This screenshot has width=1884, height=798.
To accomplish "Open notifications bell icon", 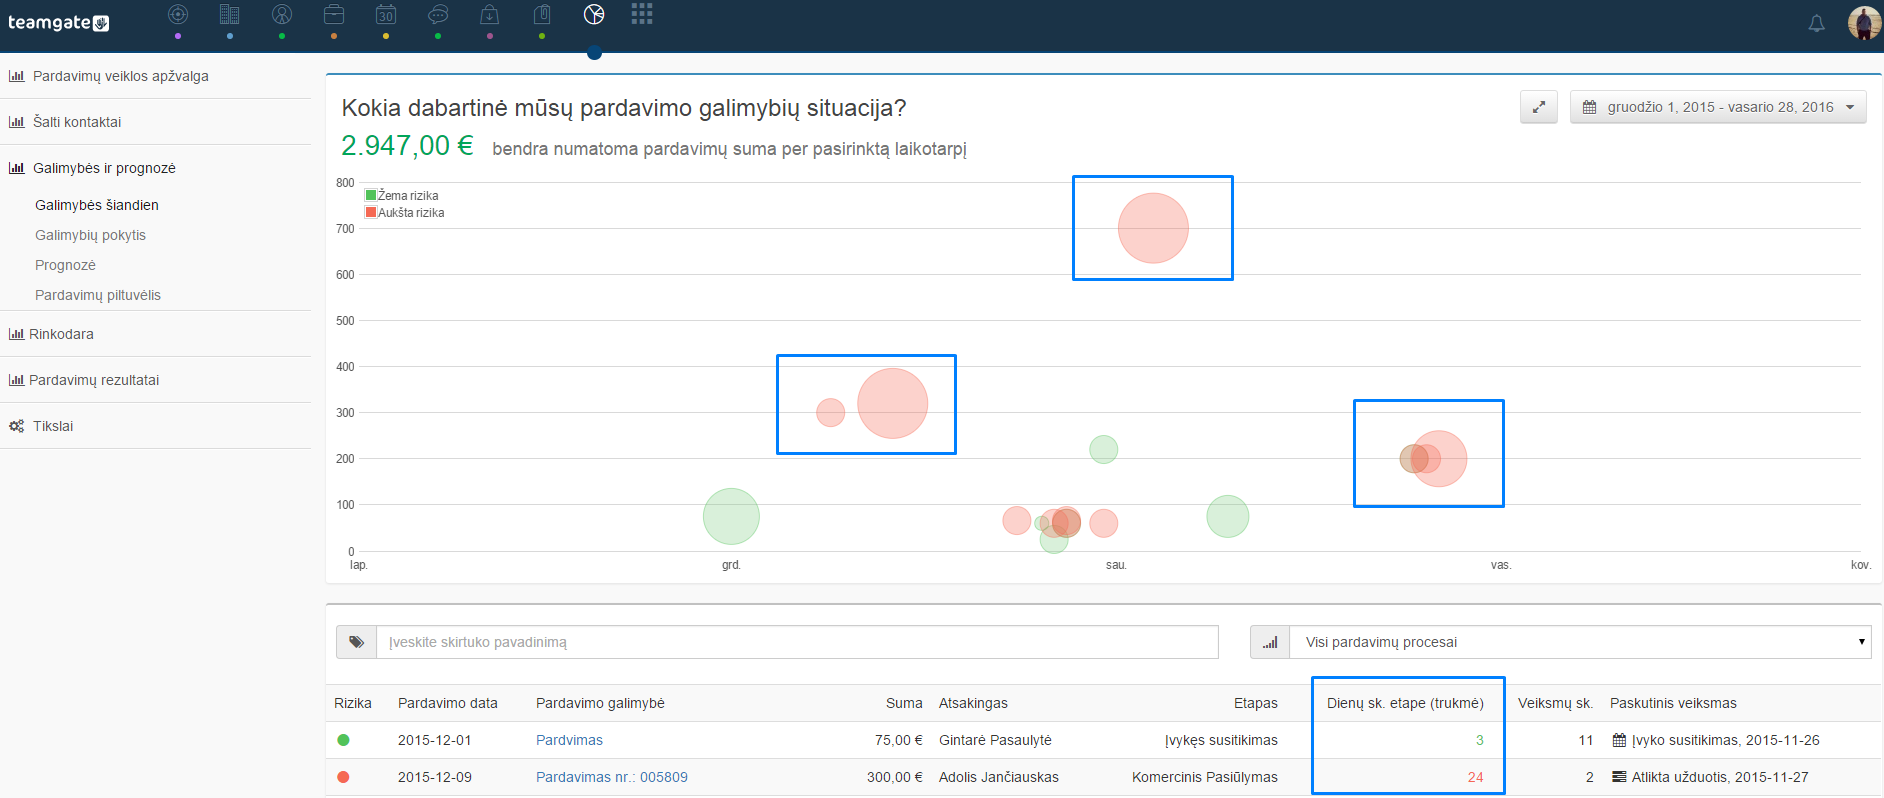I will [x=1817, y=23].
